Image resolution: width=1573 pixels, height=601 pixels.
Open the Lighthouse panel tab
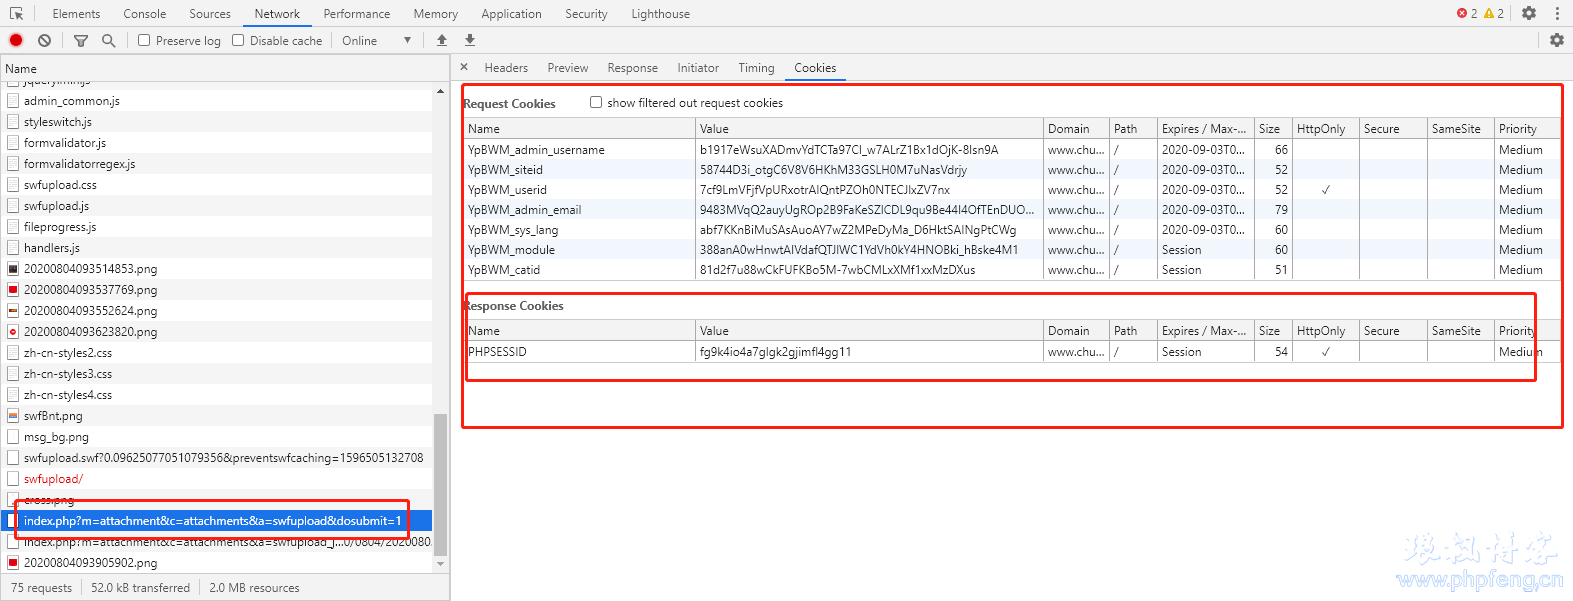[661, 14]
